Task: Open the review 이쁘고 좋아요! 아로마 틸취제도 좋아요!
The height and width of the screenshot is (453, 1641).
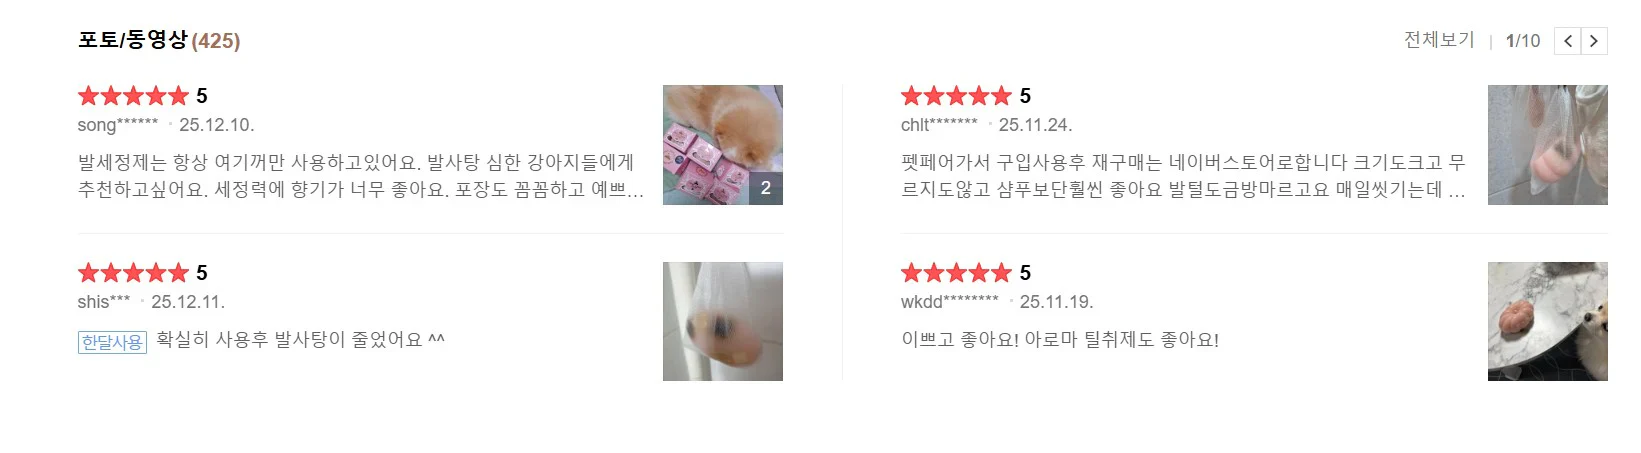Action: pos(1060,340)
